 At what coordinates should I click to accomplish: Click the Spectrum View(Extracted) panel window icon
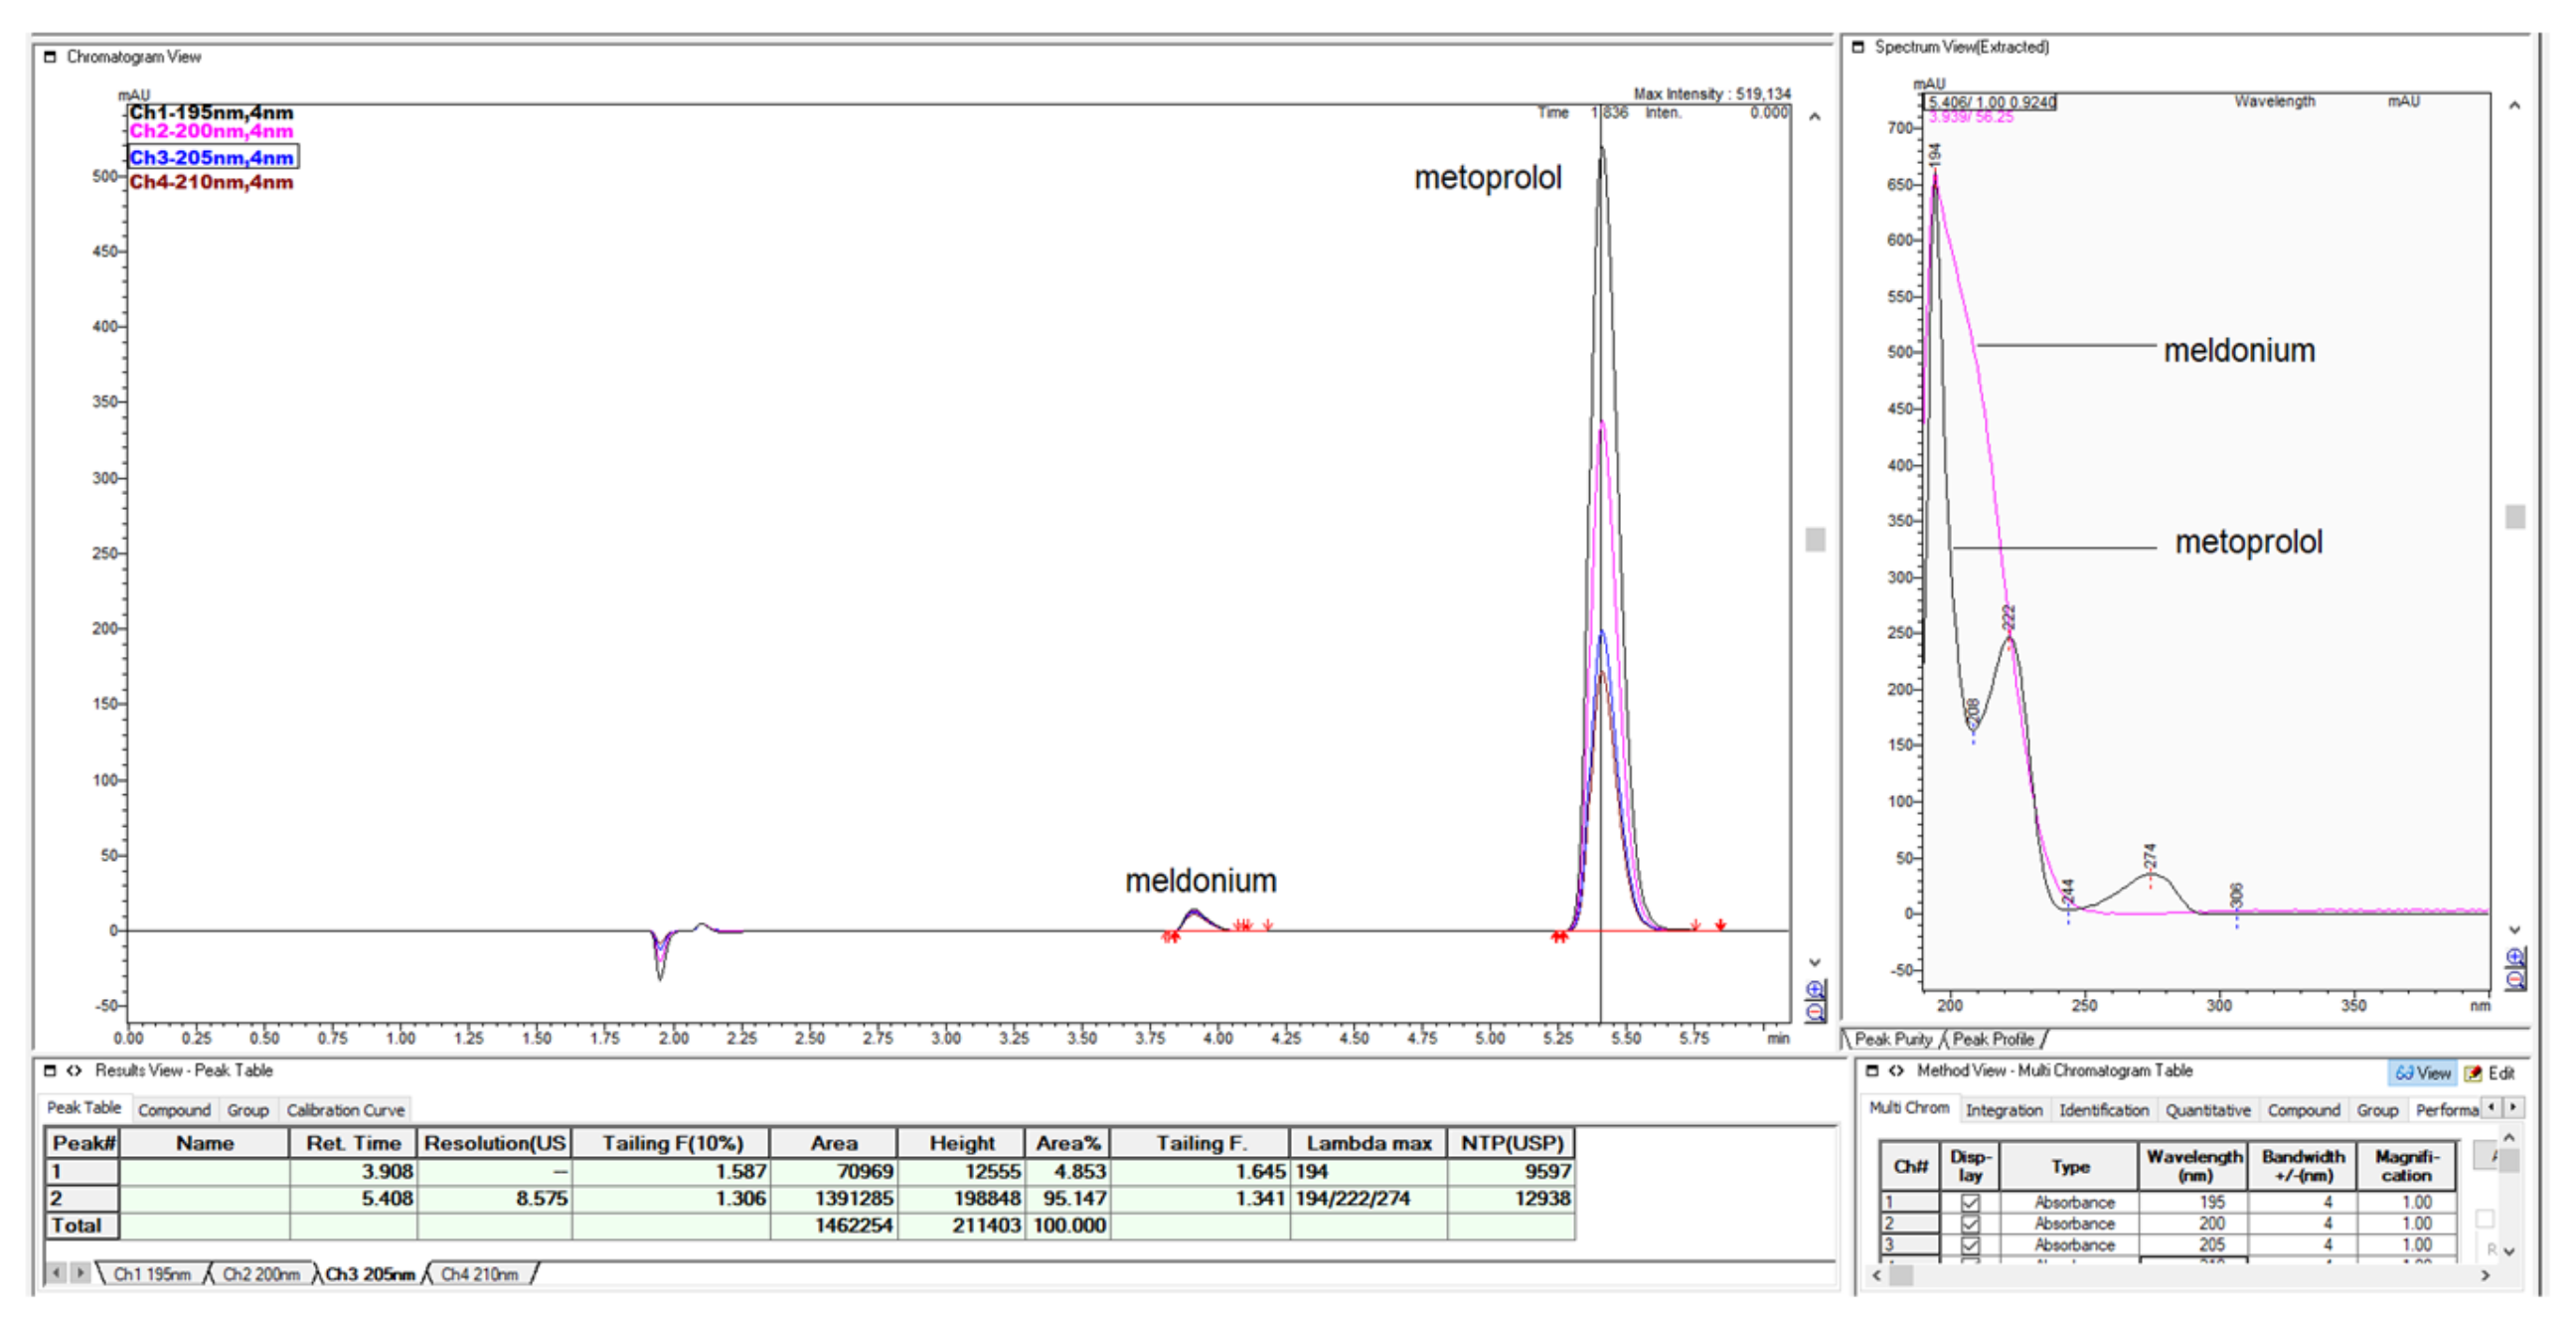(1858, 46)
